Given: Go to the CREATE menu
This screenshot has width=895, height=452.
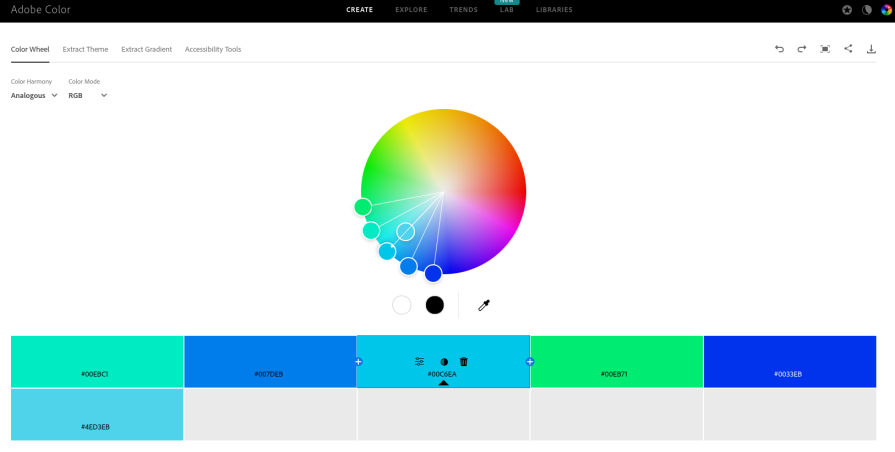Looking at the screenshot, I should (360, 10).
